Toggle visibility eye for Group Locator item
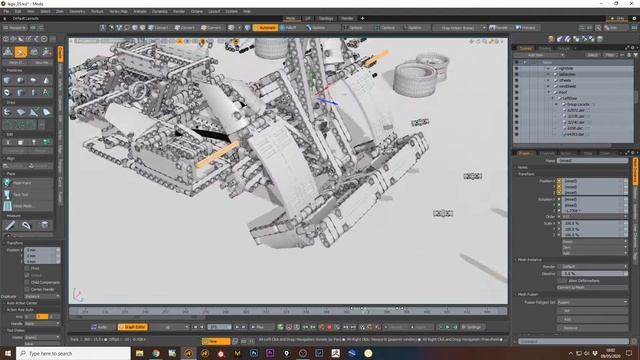The width and height of the screenshot is (640, 360). coord(516,104)
